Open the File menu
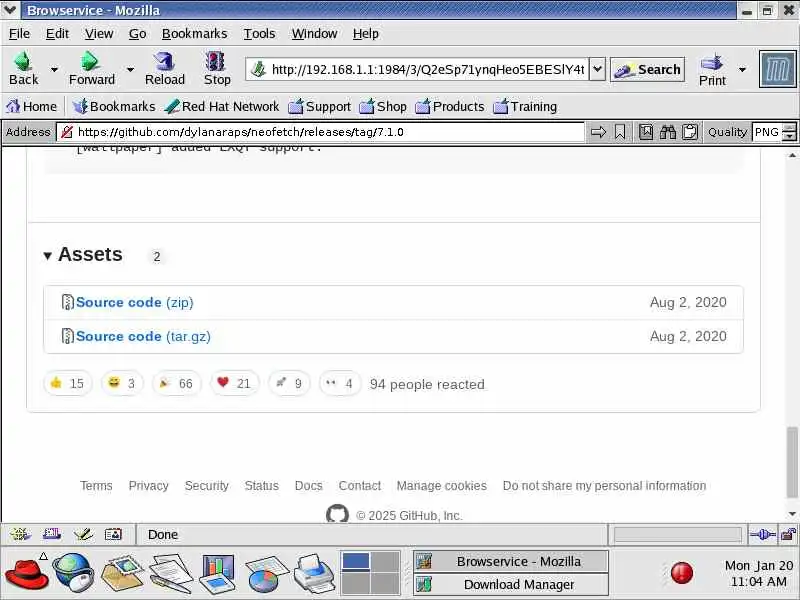 [19, 34]
